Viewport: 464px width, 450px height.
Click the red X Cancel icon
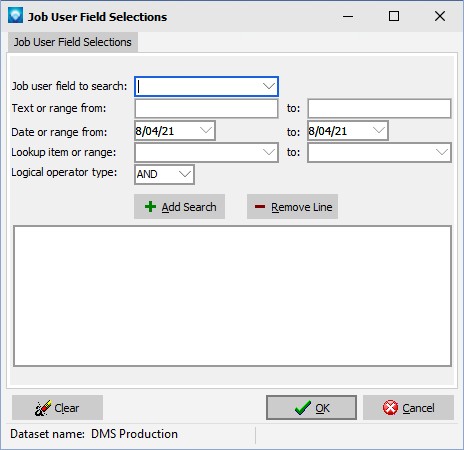[390, 408]
